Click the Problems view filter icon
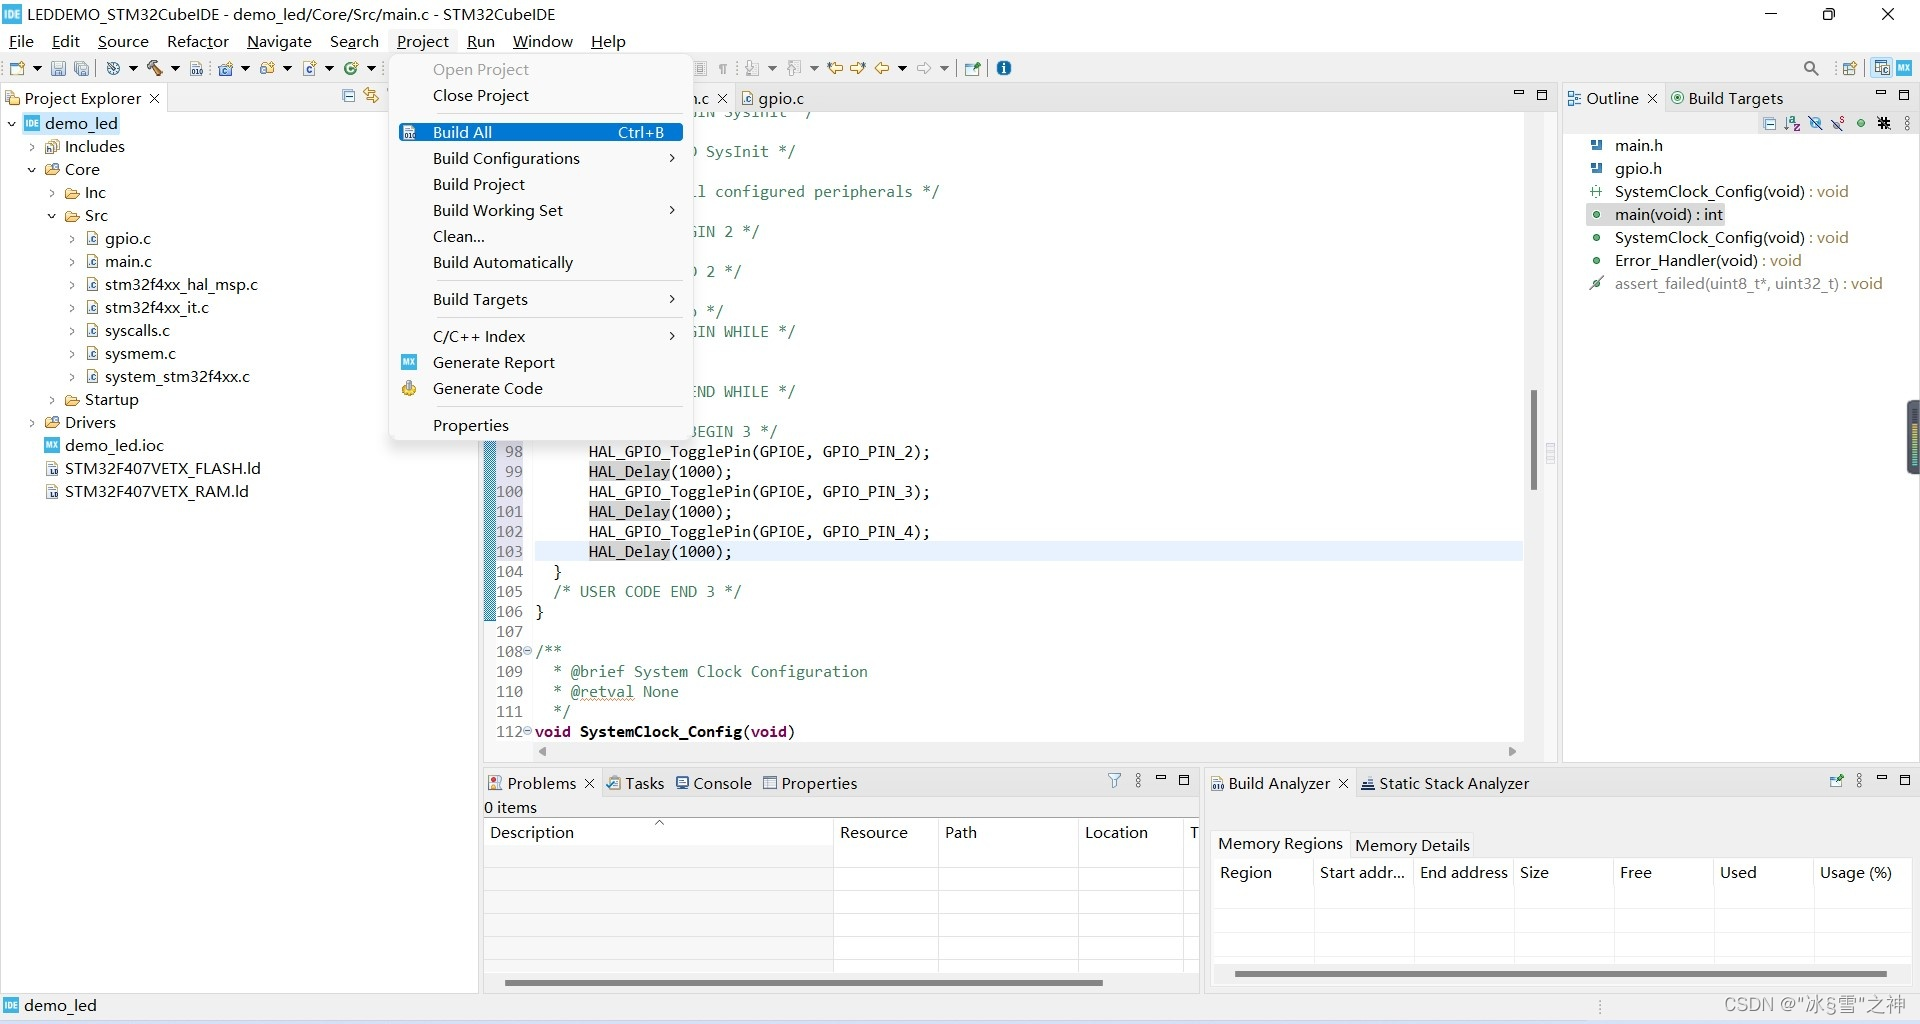1920x1024 pixels. click(1114, 781)
